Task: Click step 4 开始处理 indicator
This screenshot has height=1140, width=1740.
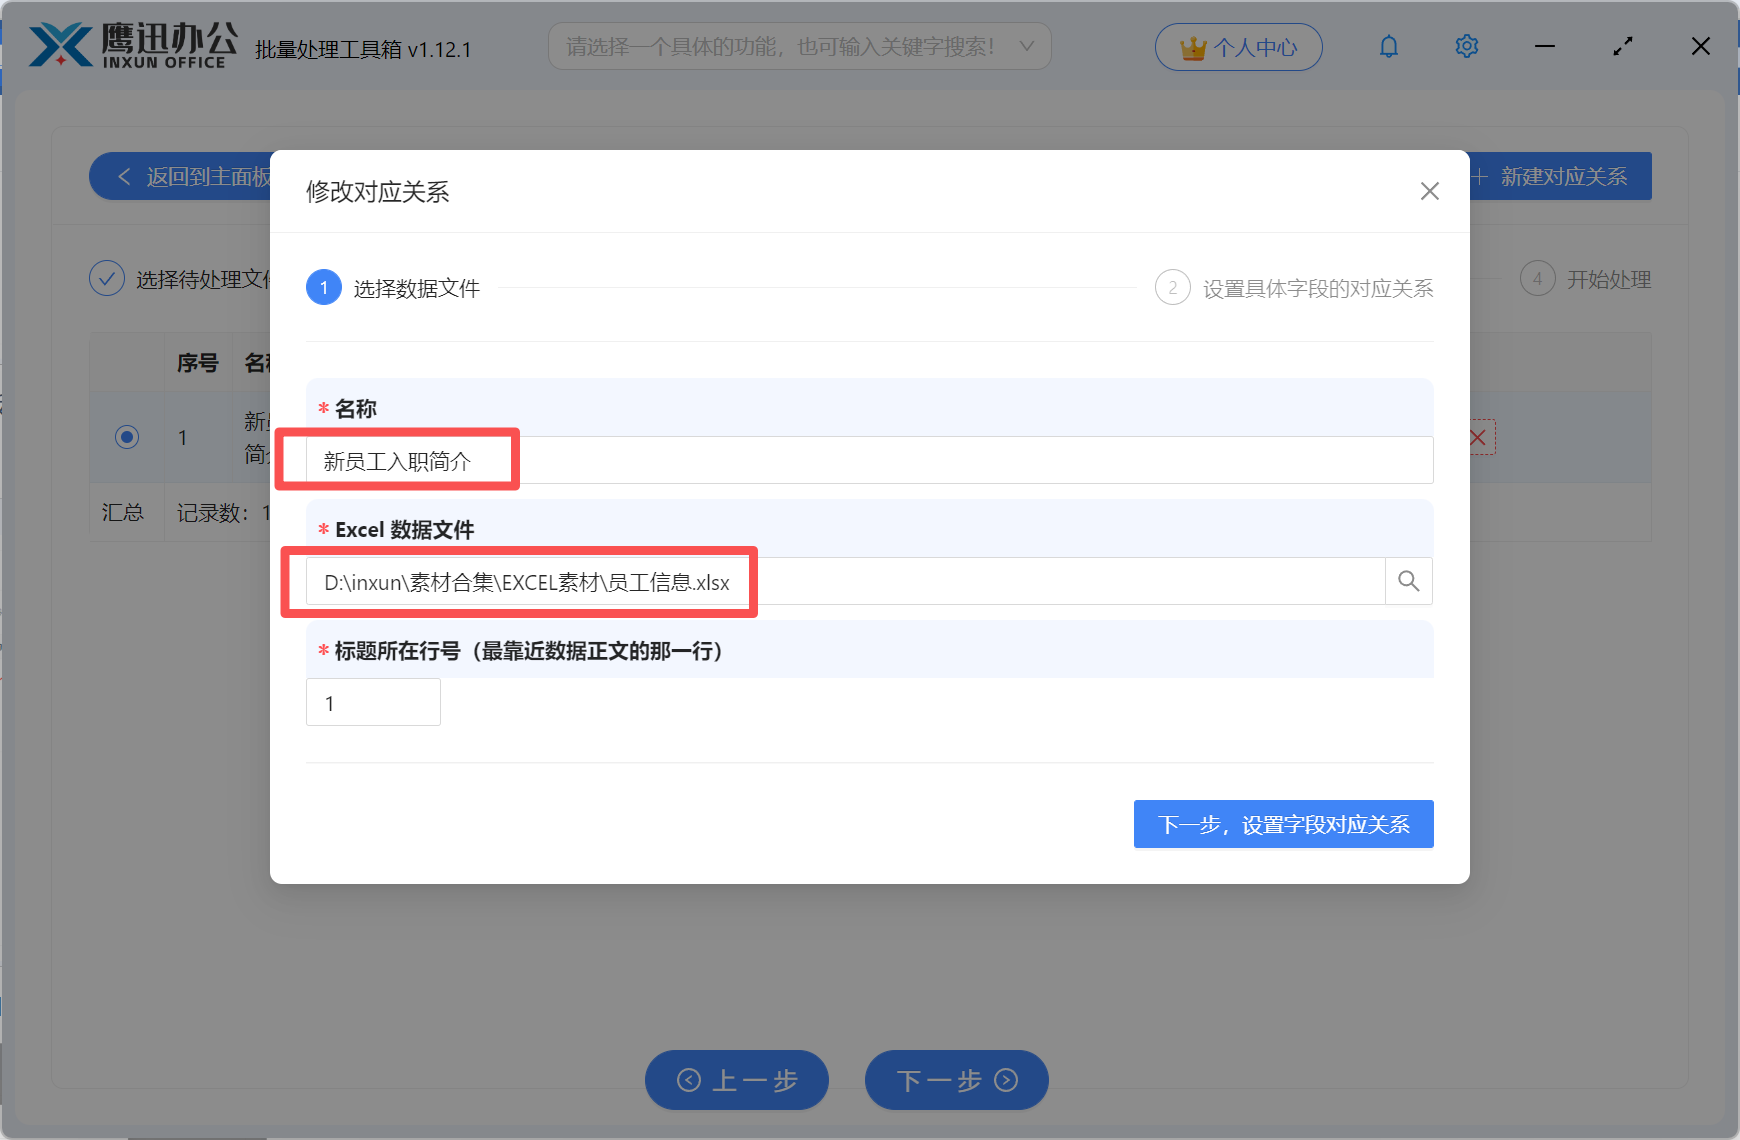Action: point(1537,278)
